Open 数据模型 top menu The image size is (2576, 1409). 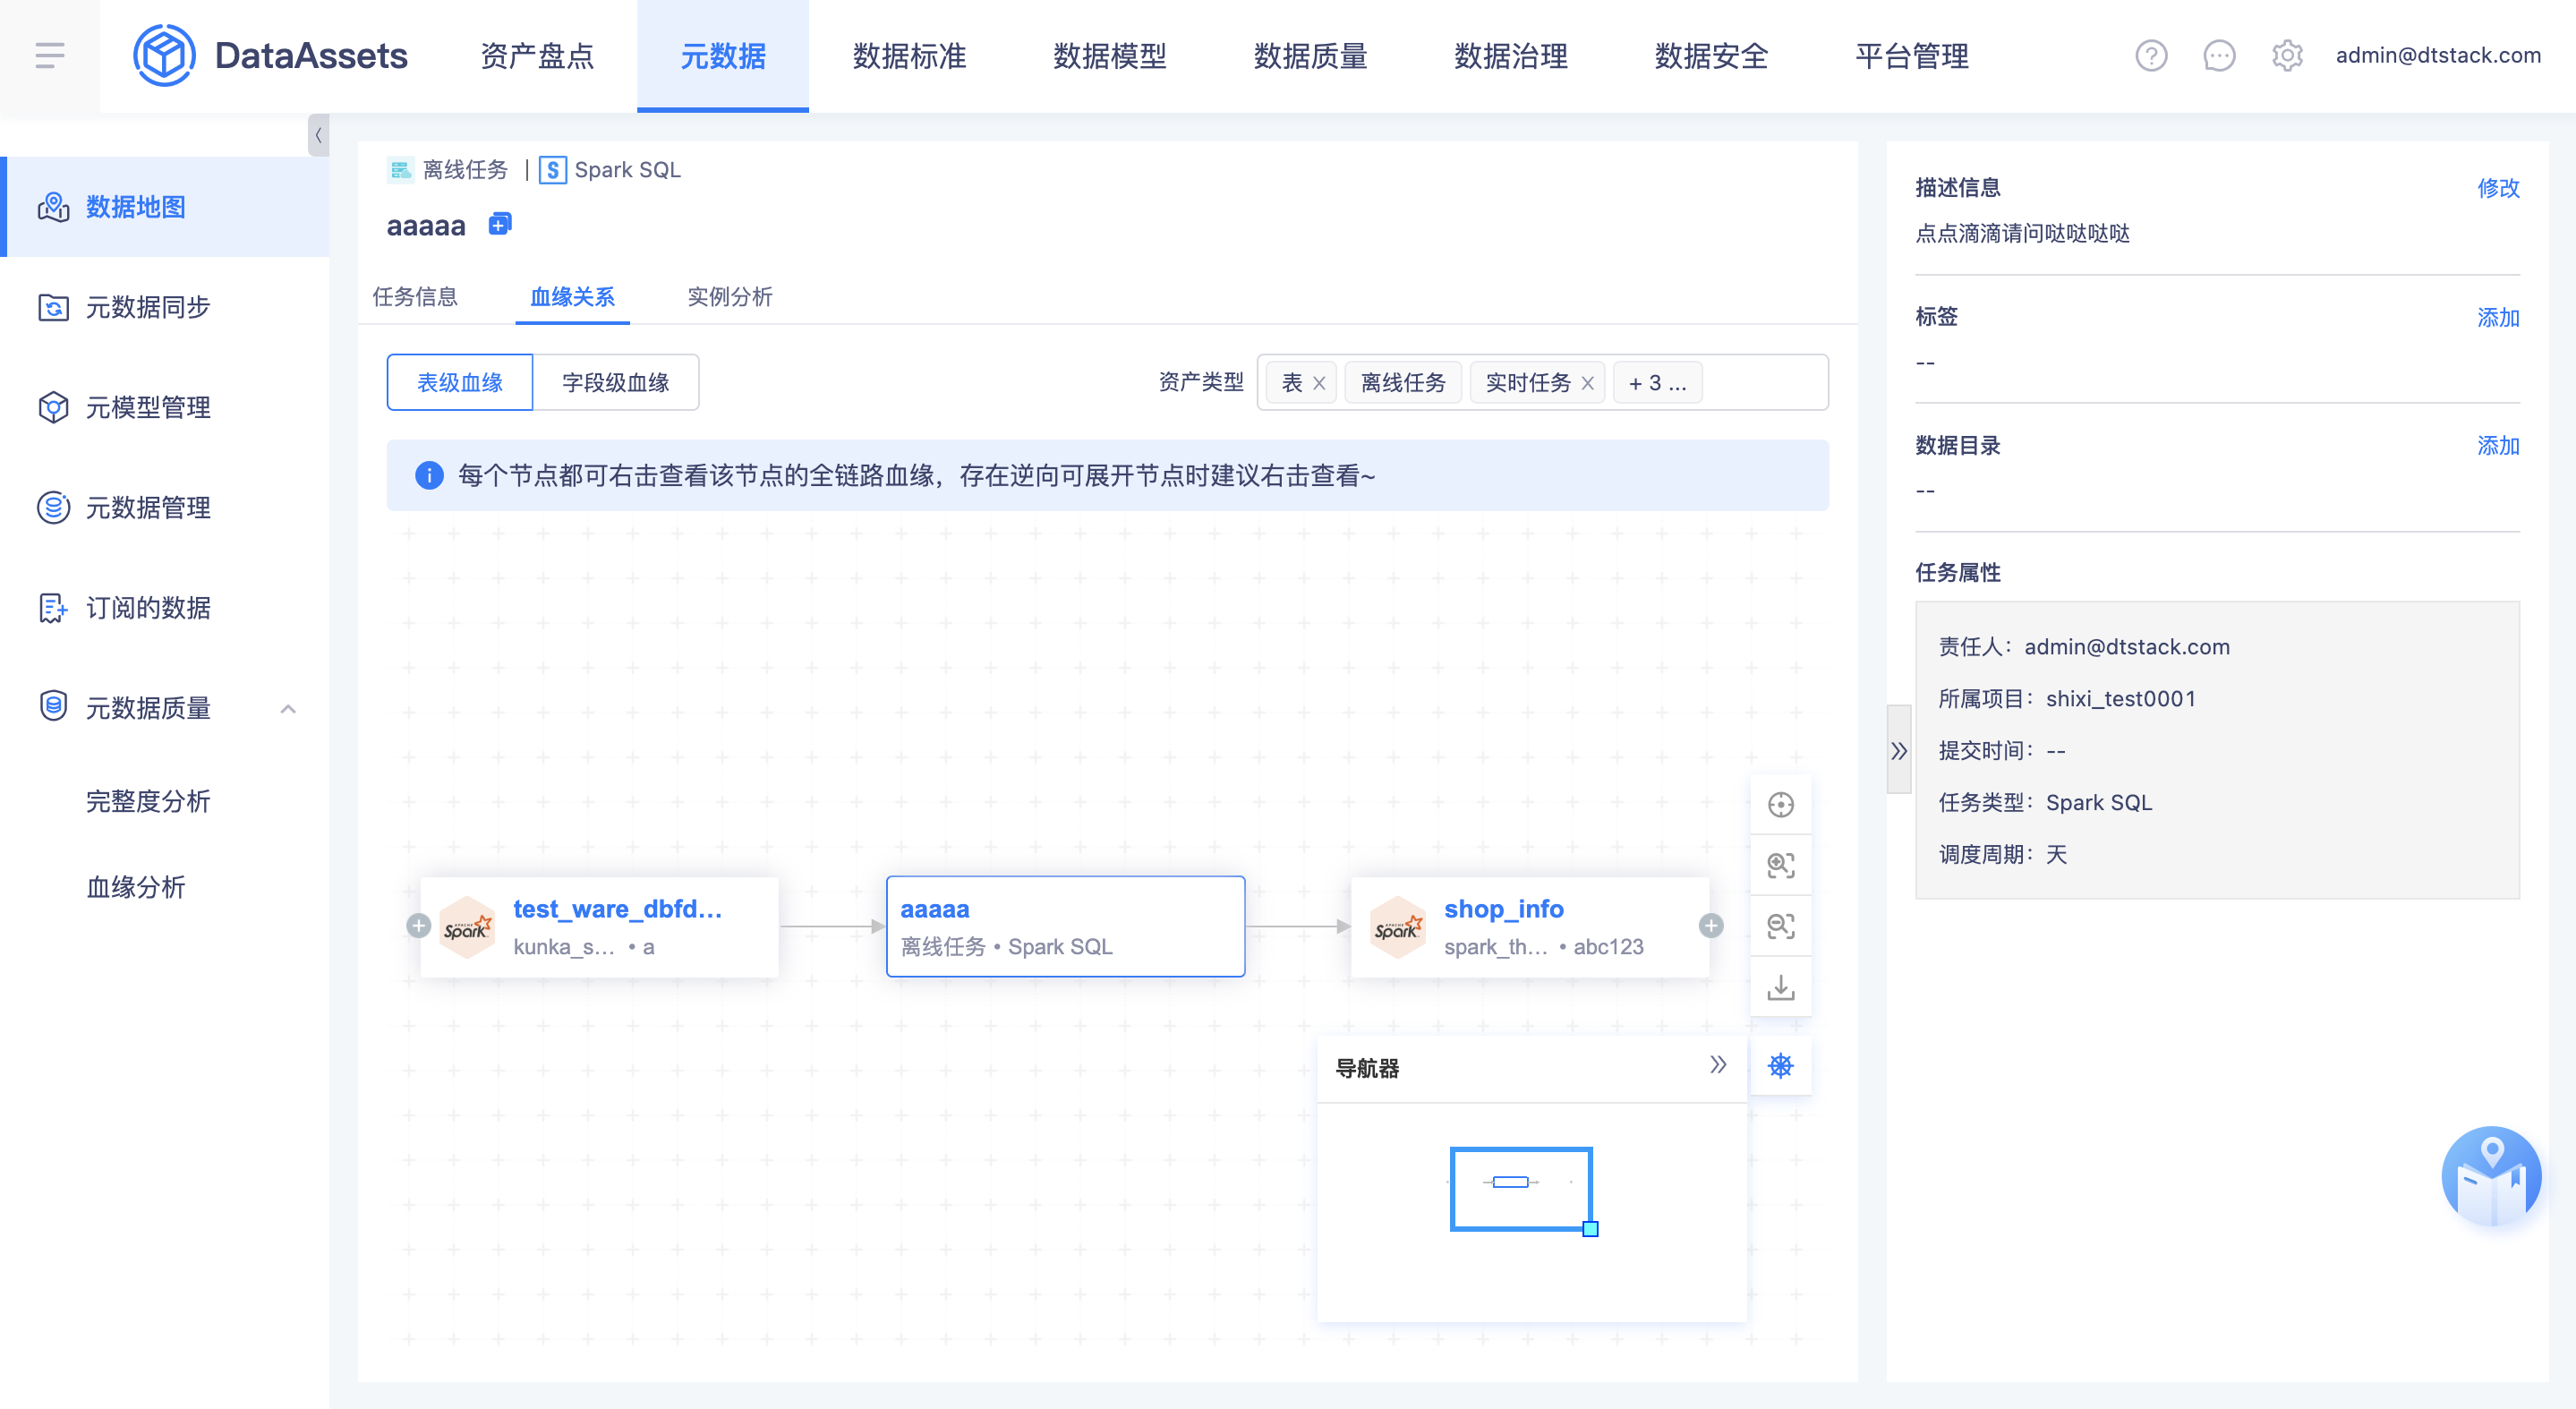click(x=1110, y=56)
